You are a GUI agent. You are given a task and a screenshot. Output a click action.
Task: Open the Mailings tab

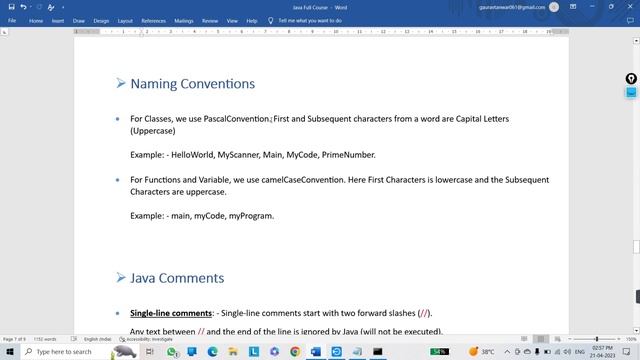coord(184,20)
